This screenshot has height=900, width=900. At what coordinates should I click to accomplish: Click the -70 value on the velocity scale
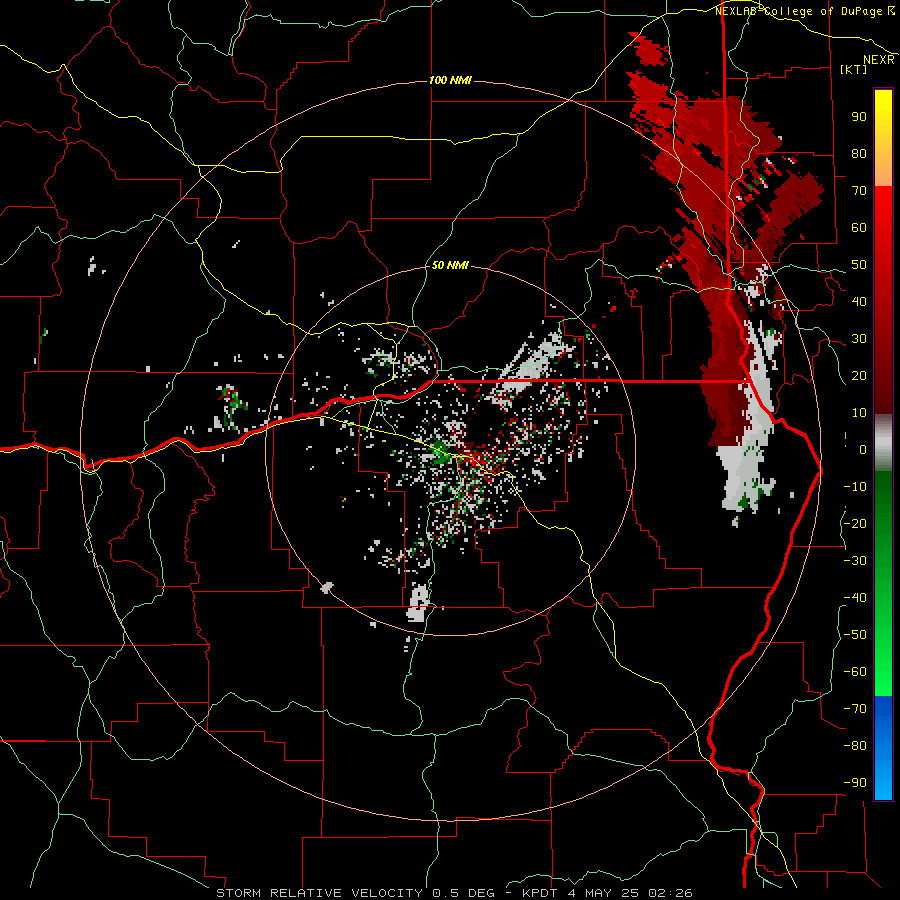pyautogui.click(x=855, y=709)
